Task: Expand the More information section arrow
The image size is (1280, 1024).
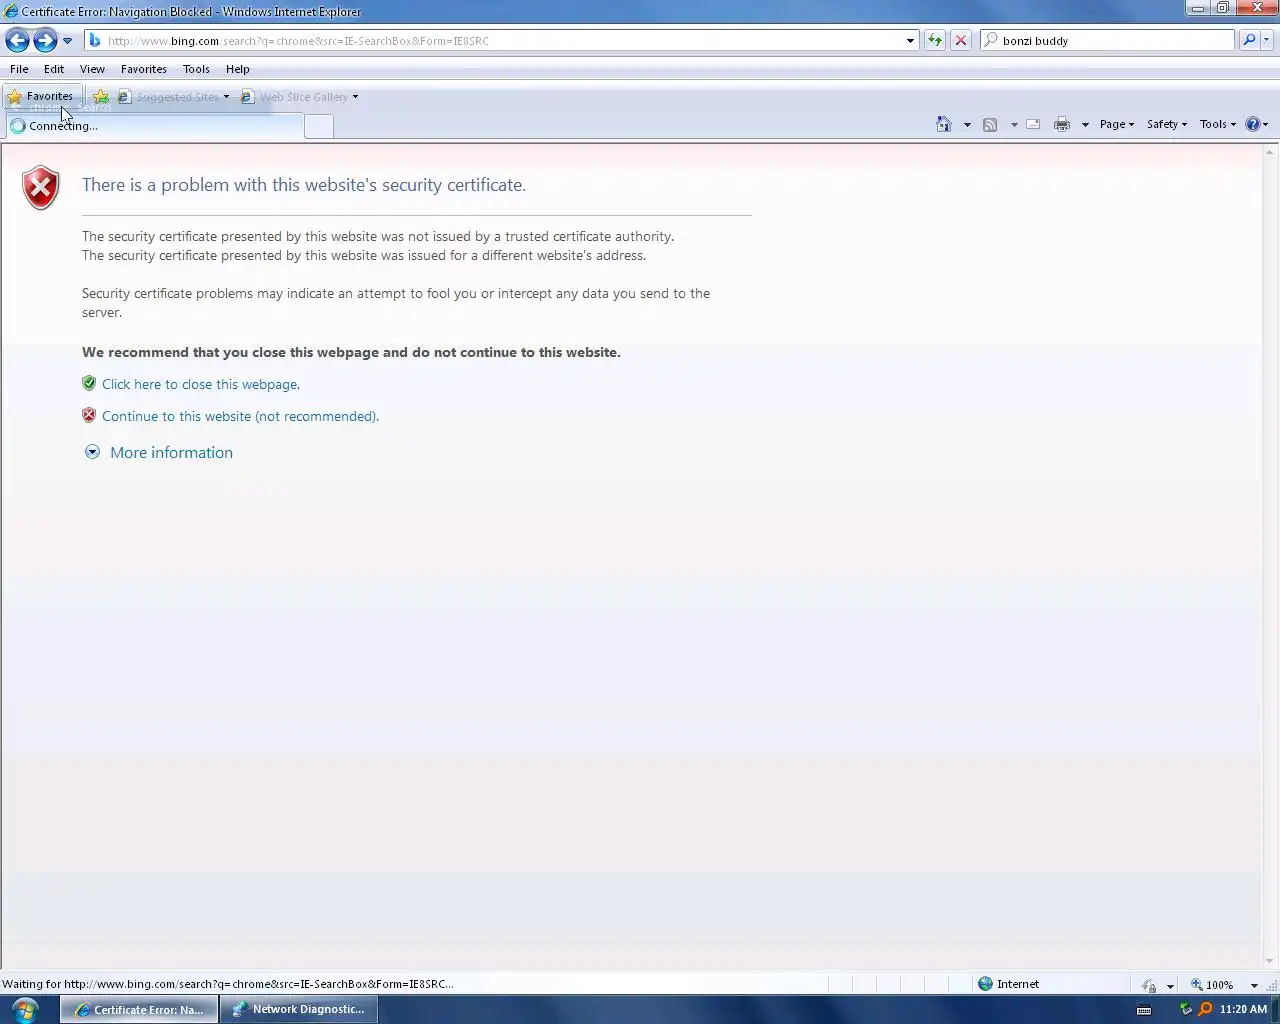Action: tap(92, 452)
